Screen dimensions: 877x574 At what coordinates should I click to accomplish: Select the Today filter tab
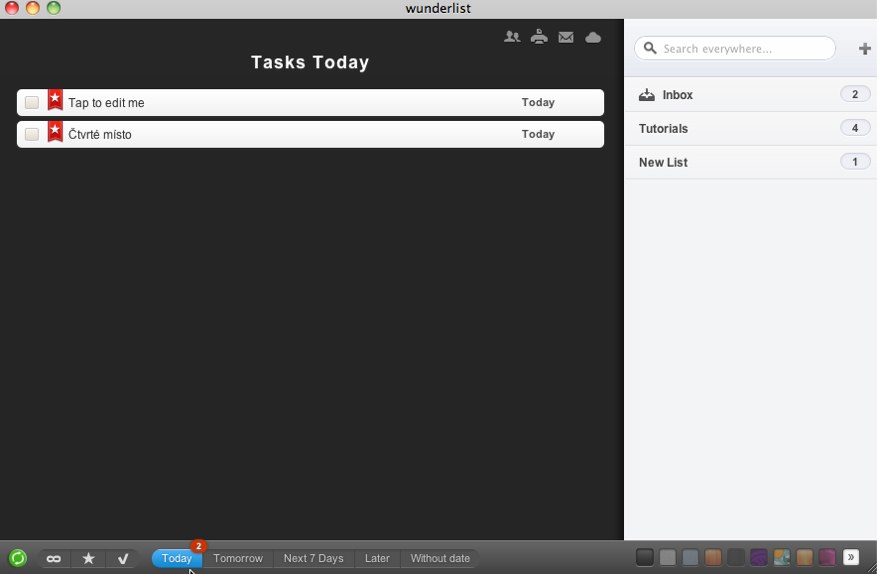point(177,558)
